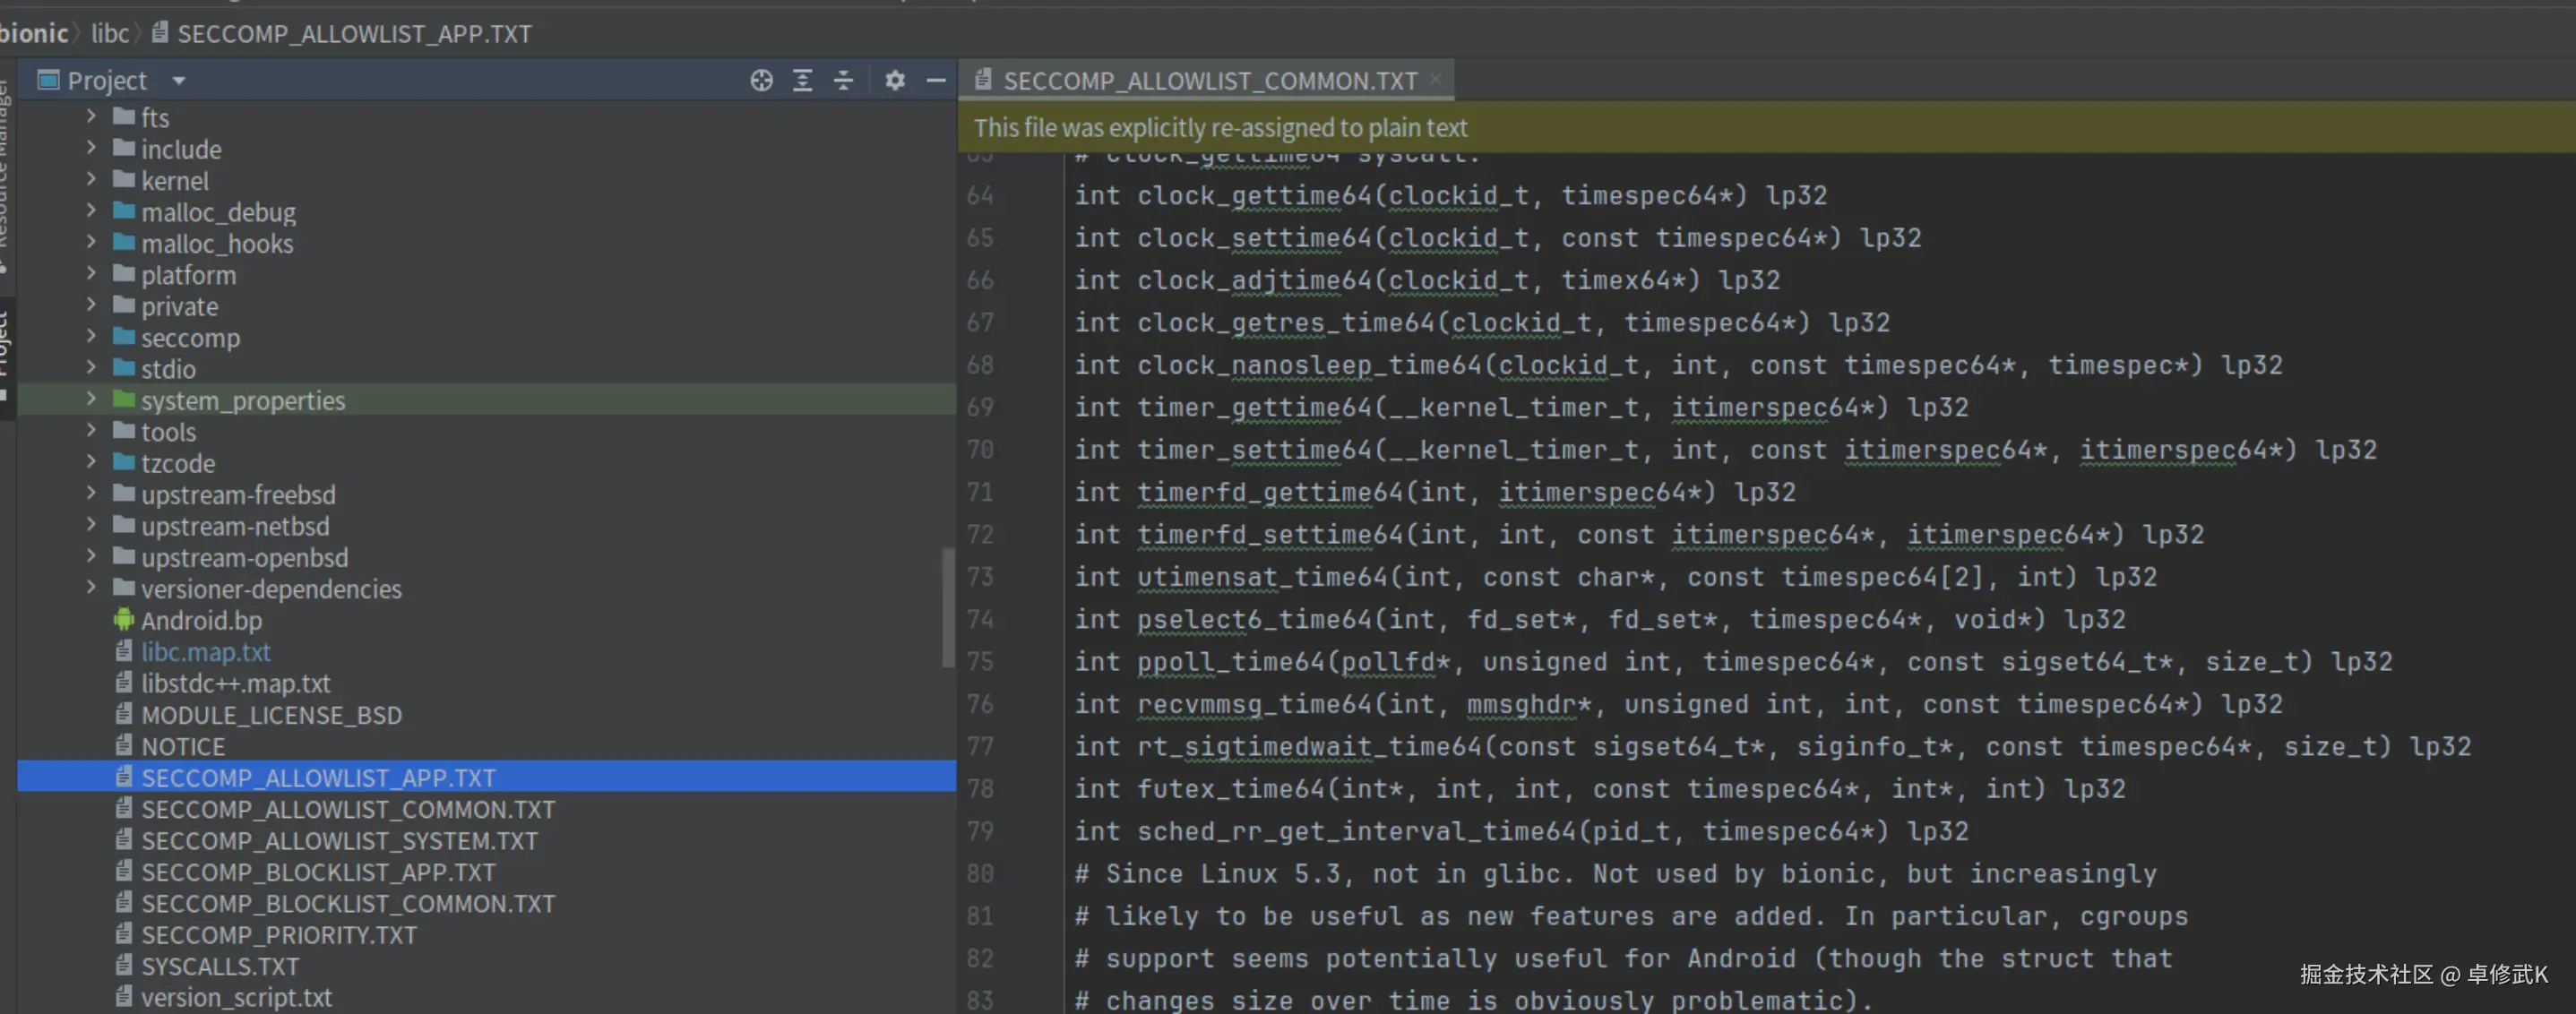Viewport: 2576px width, 1014px height.
Task: Select libc.map.txt in the project tree
Action: tap(206, 652)
